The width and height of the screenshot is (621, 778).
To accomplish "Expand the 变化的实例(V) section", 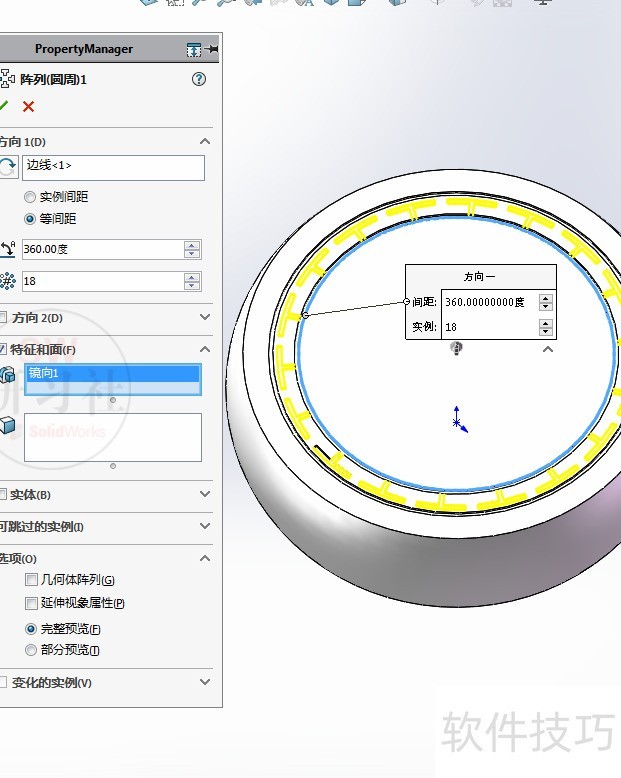I will tap(205, 682).
